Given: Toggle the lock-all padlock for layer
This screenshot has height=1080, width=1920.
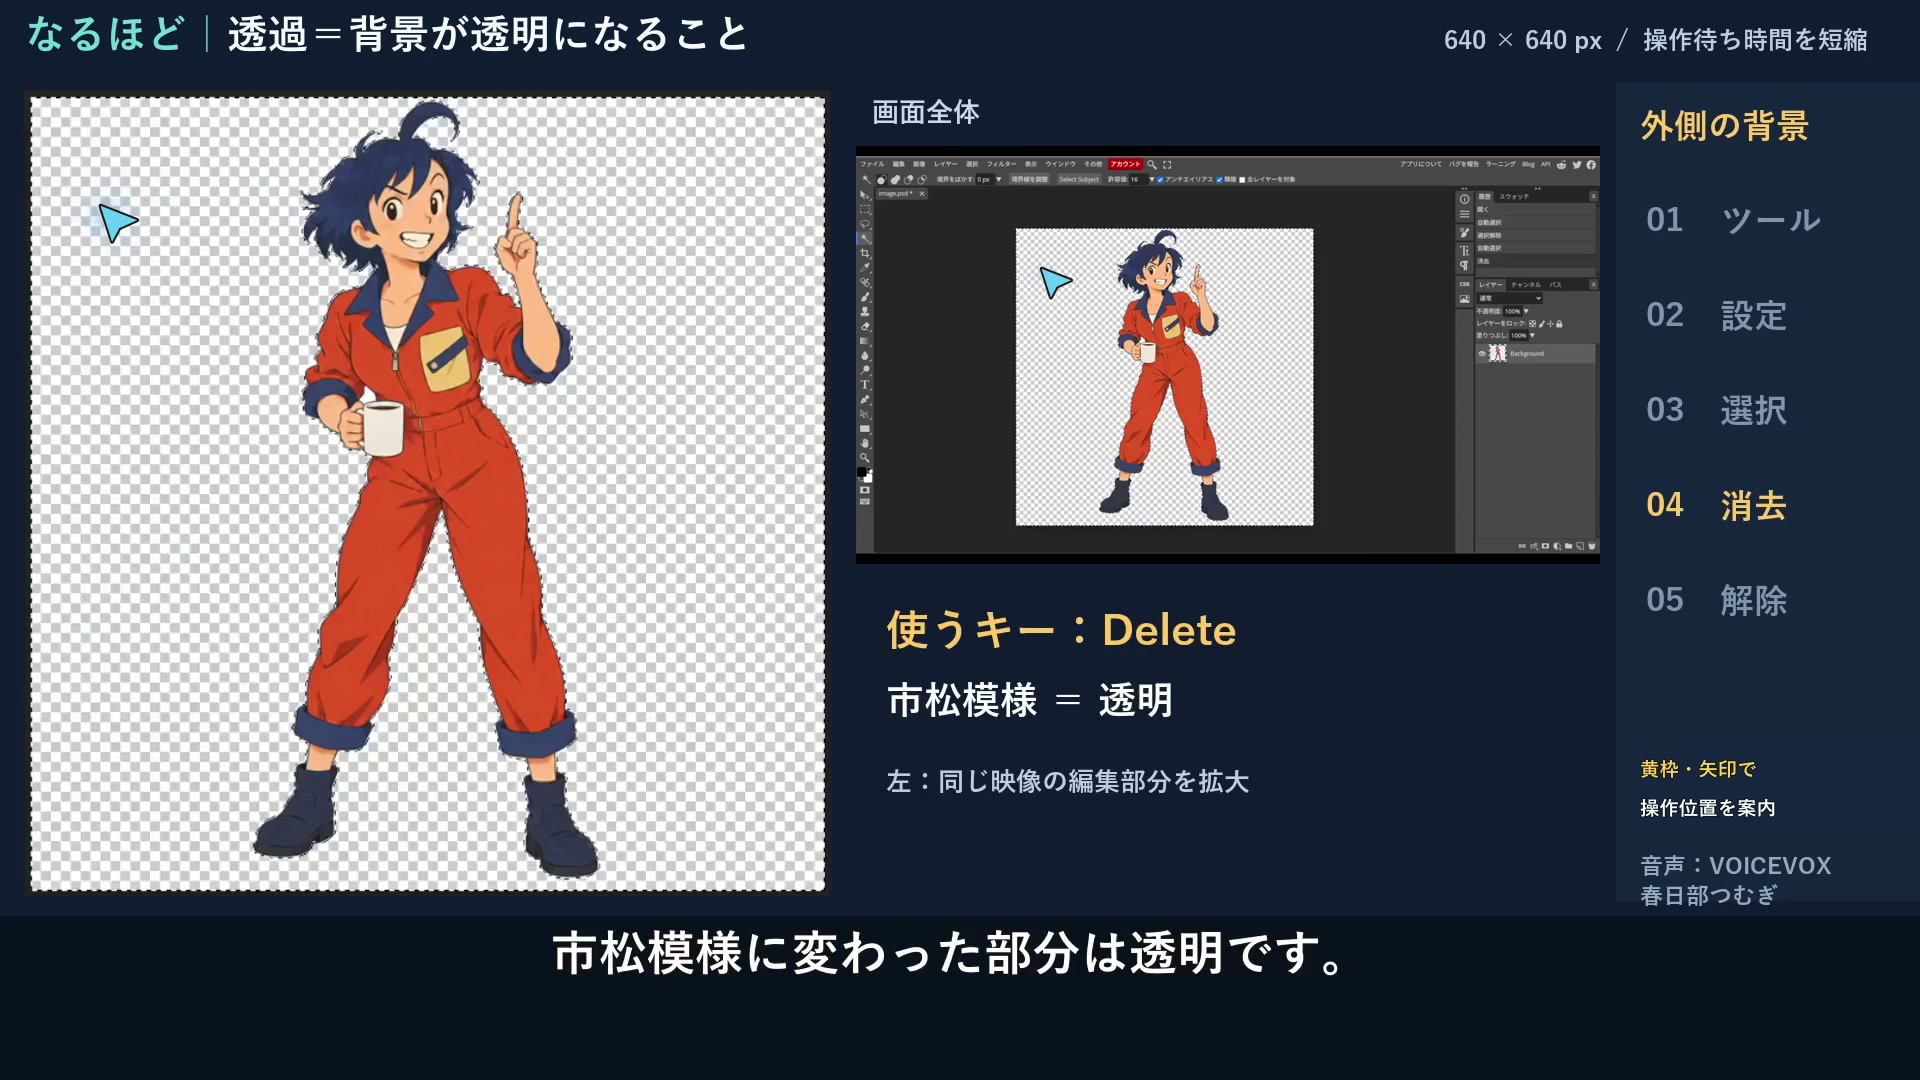Looking at the screenshot, I should tap(1559, 324).
